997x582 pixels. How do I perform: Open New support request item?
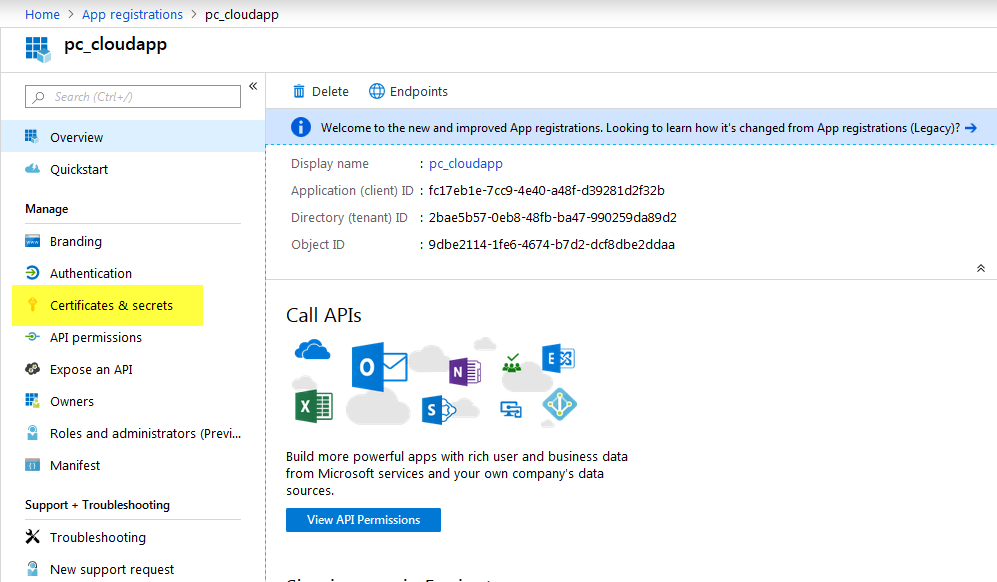(112, 569)
